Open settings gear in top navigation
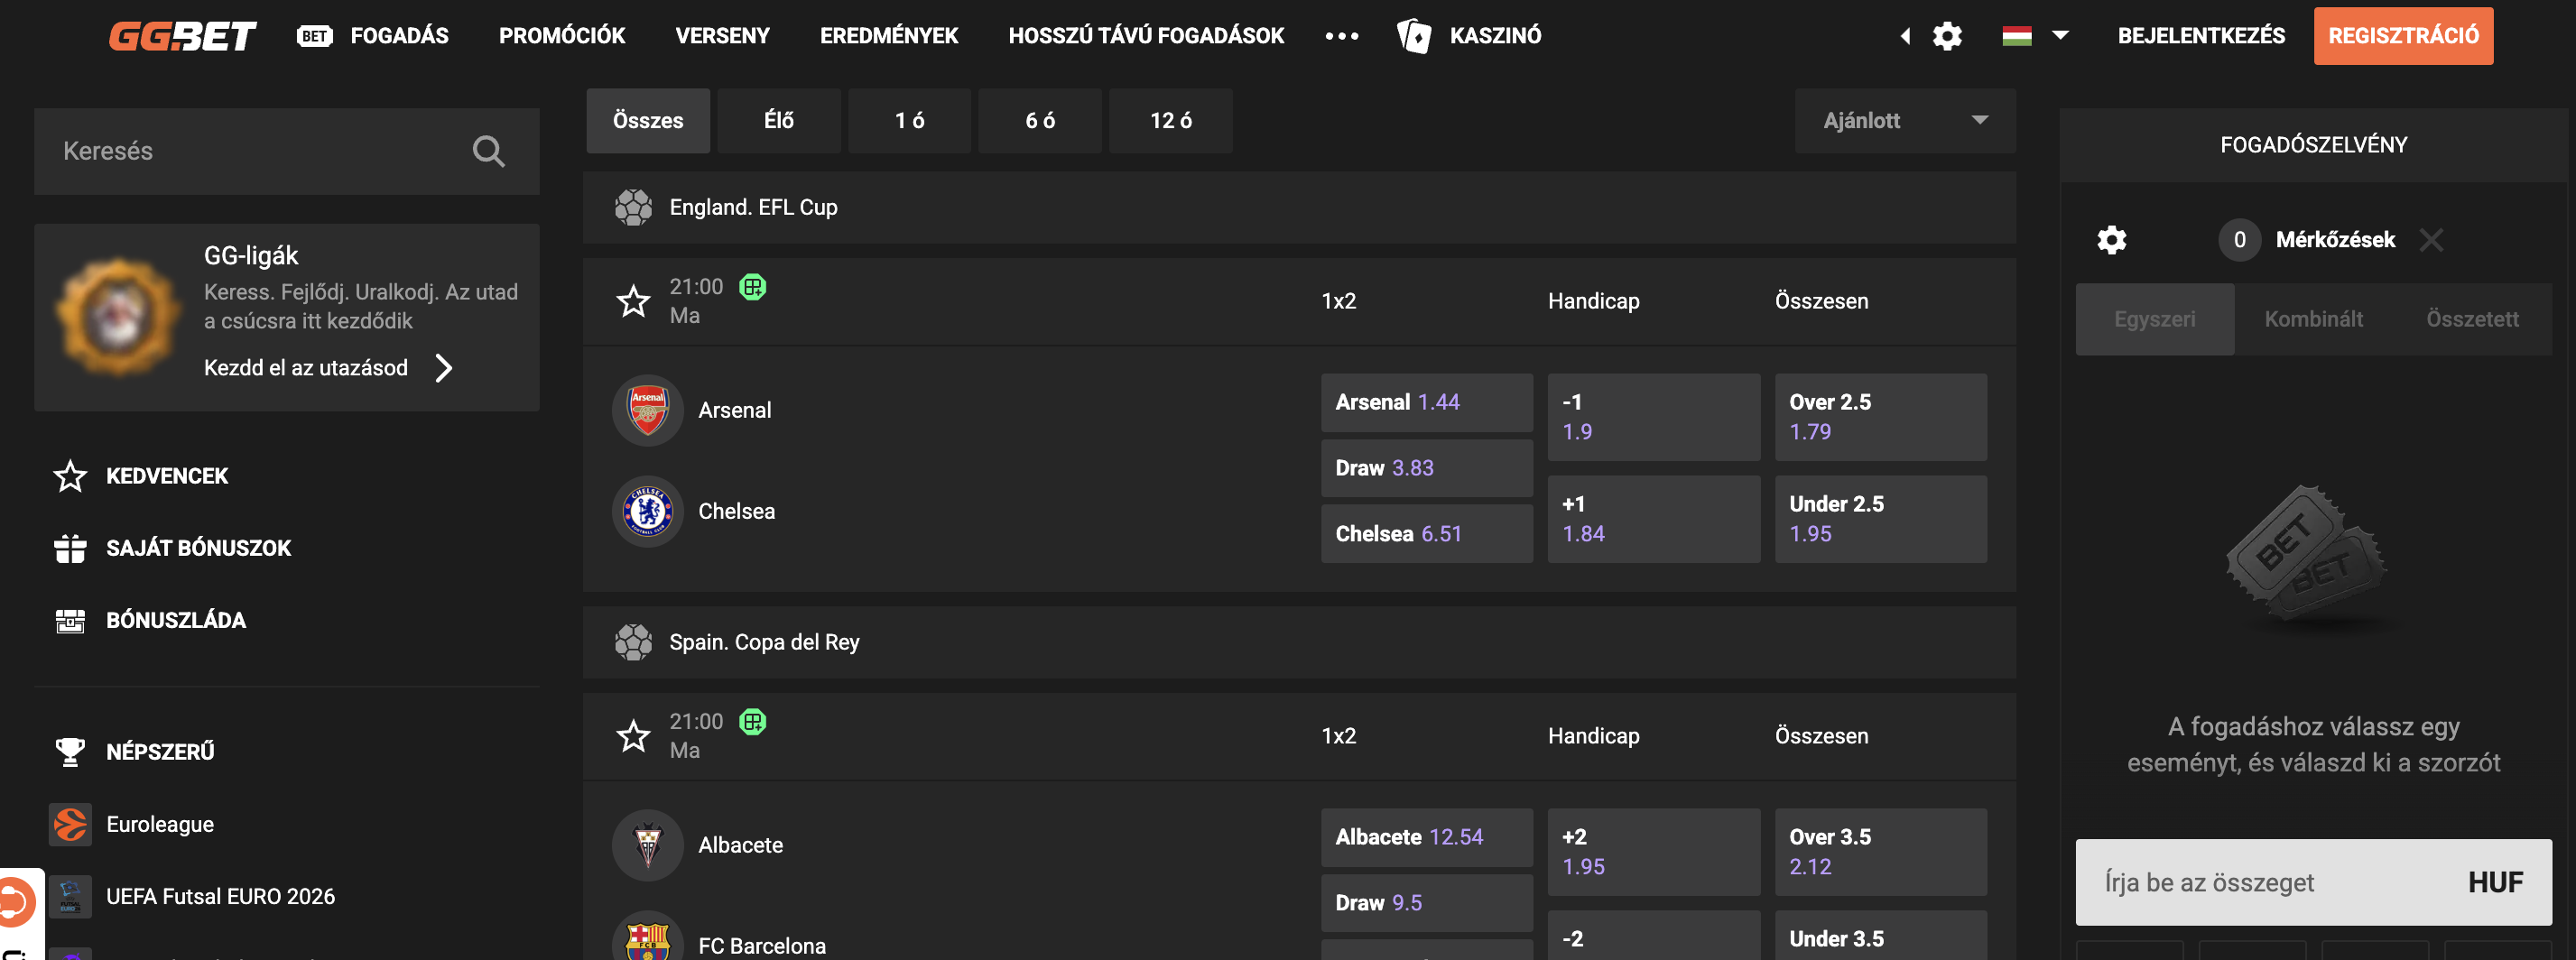Viewport: 2576px width, 960px height. click(x=1946, y=36)
